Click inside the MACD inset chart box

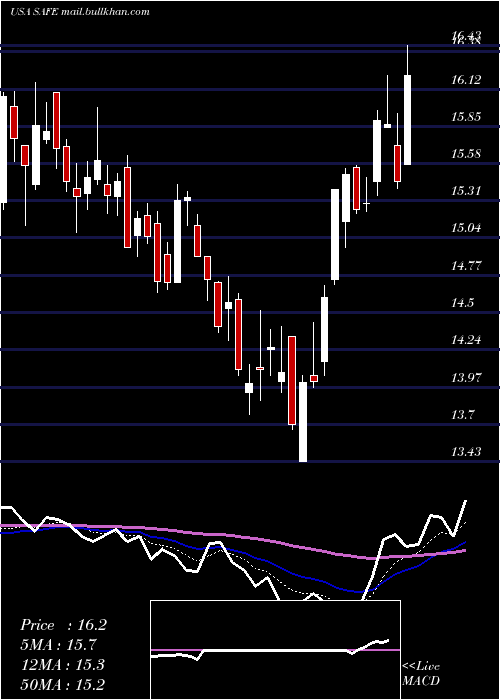(x=275, y=650)
